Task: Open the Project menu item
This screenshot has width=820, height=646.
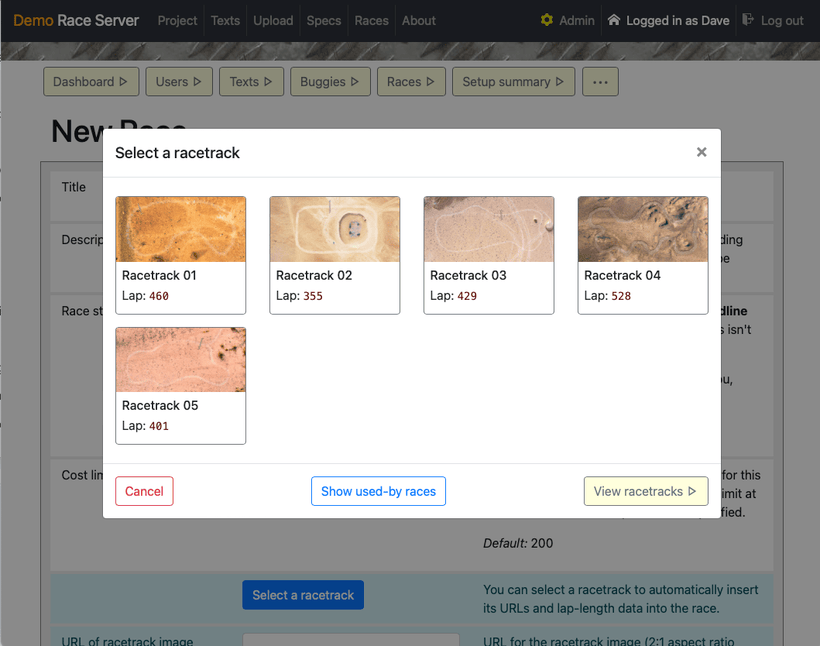Action: (177, 20)
